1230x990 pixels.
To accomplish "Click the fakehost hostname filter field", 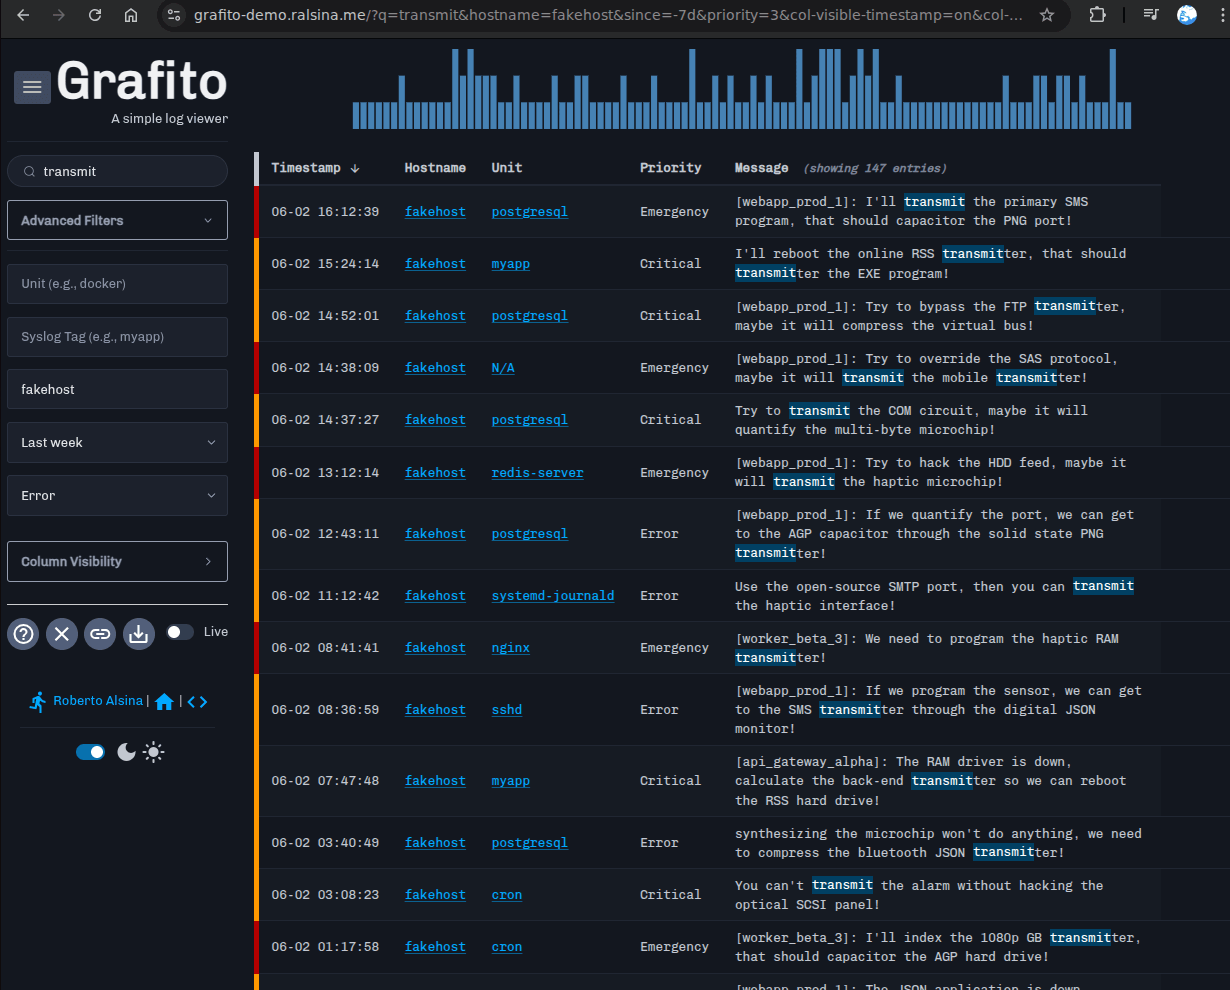I will pos(117,389).
